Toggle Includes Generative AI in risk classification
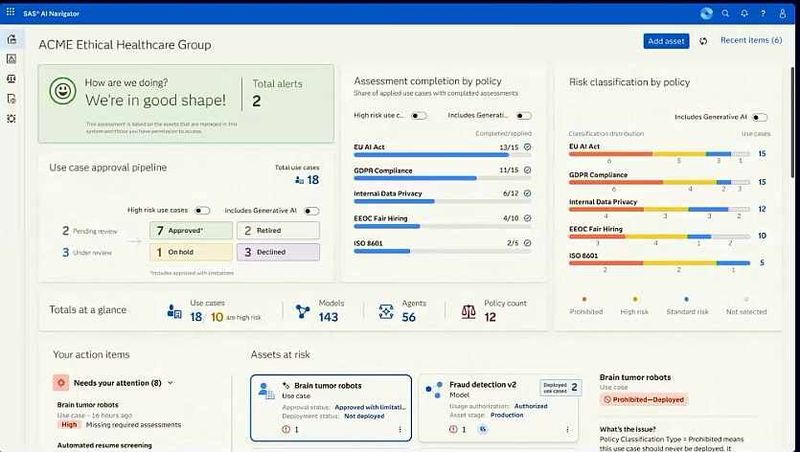This screenshot has width=800, height=452. (760, 117)
